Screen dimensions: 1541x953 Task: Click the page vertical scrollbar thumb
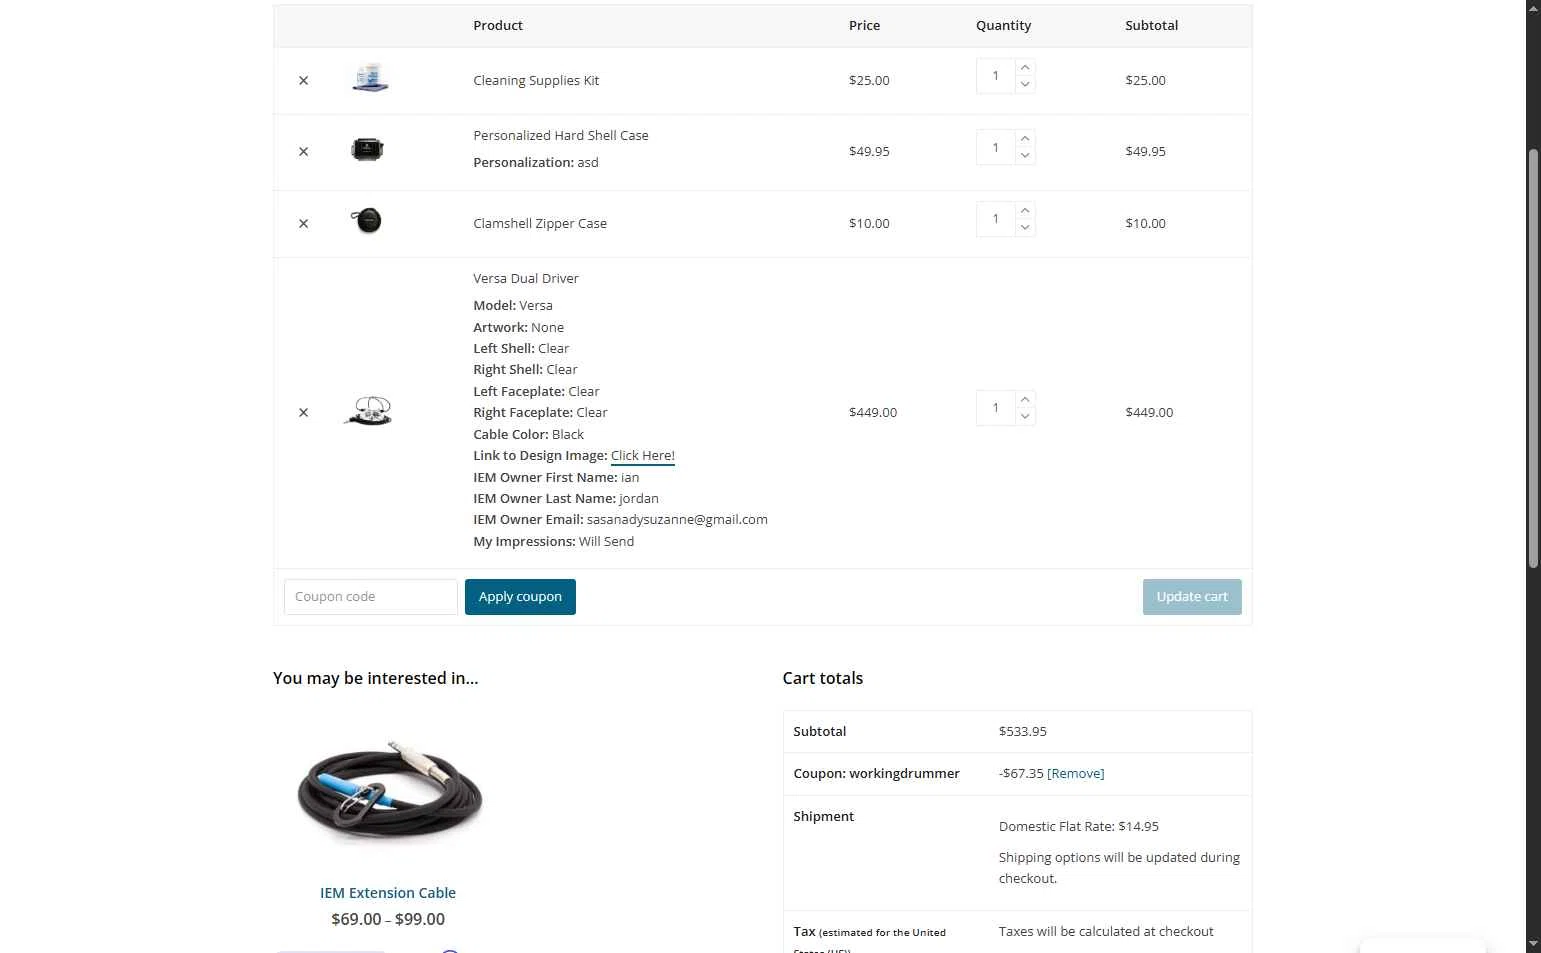click(x=1533, y=358)
